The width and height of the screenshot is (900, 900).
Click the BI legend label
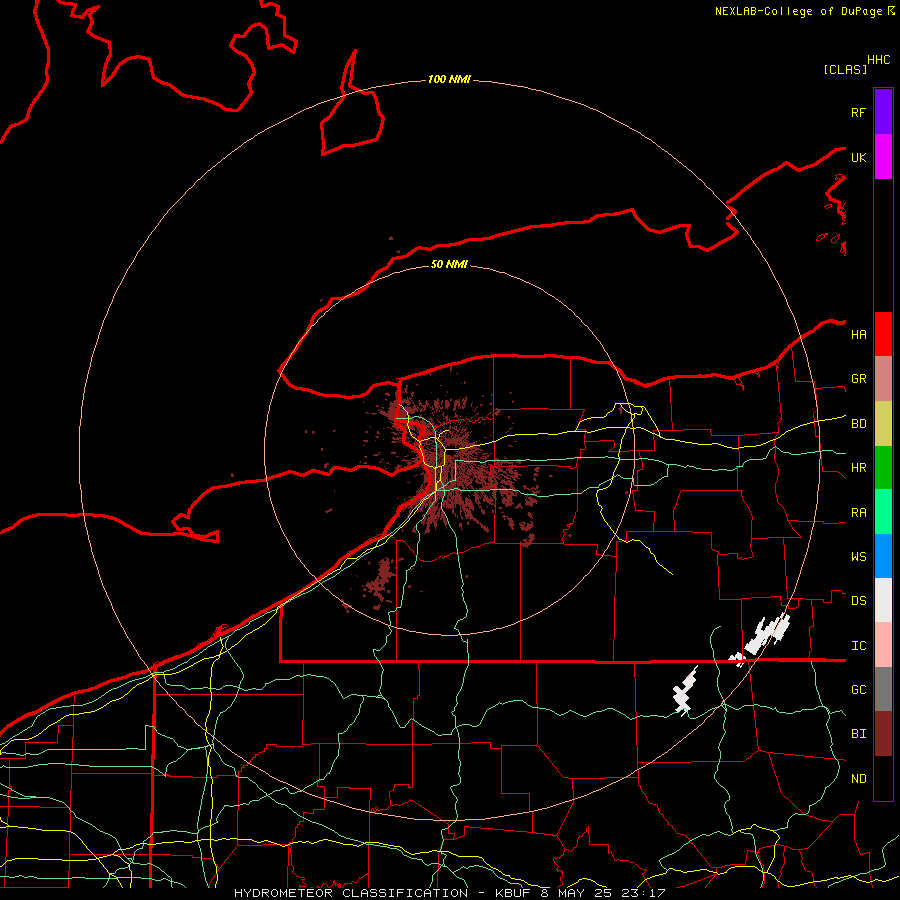tap(858, 734)
